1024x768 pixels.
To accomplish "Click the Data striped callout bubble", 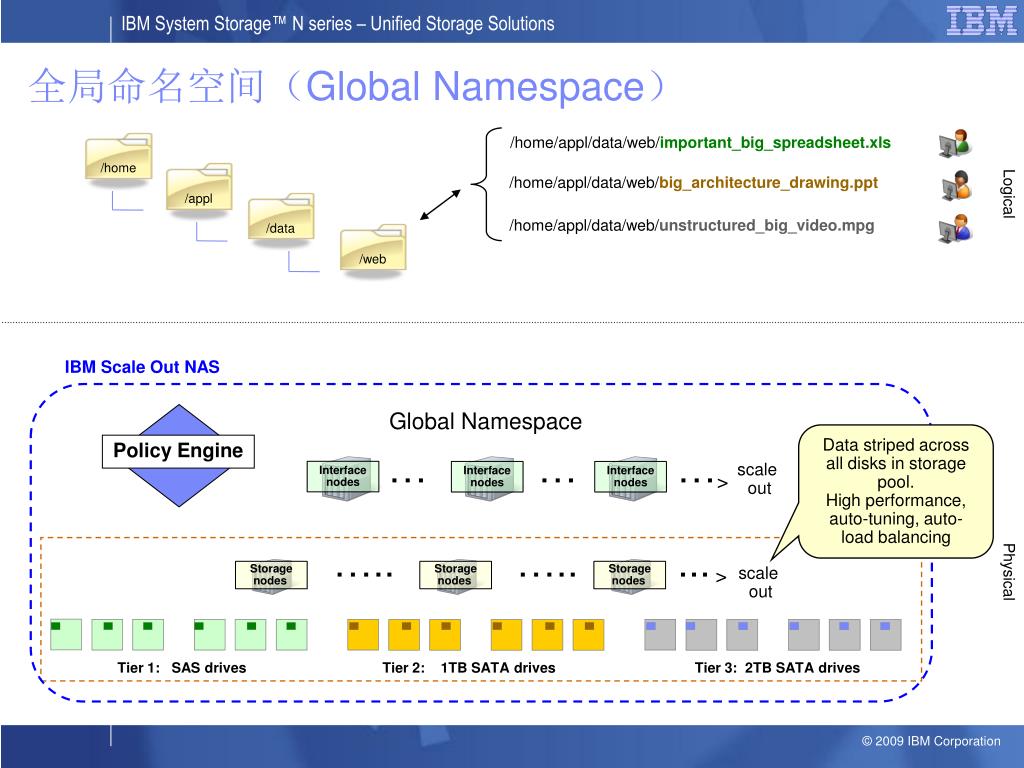I will click(895, 491).
